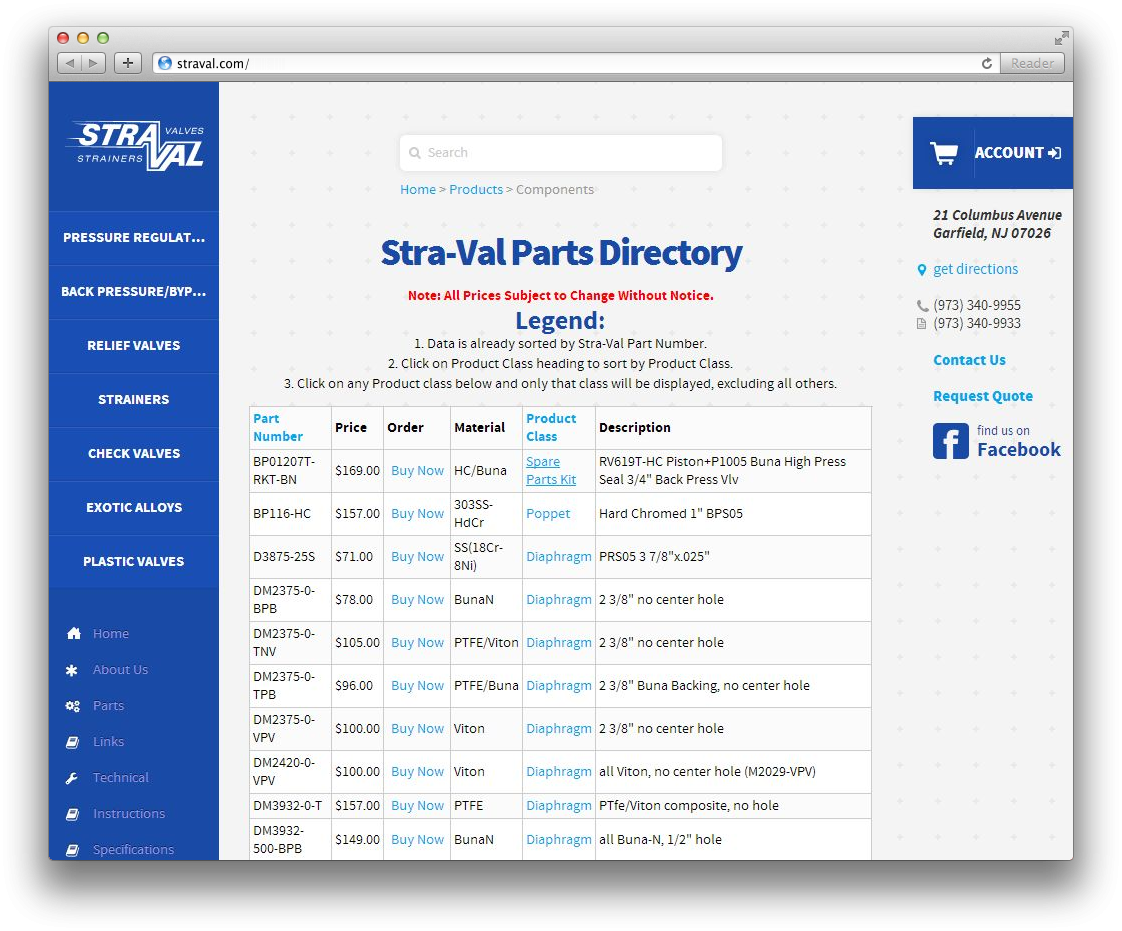Open the Request Quote link
The width and height of the screenshot is (1122, 931).
pos(982,396)
